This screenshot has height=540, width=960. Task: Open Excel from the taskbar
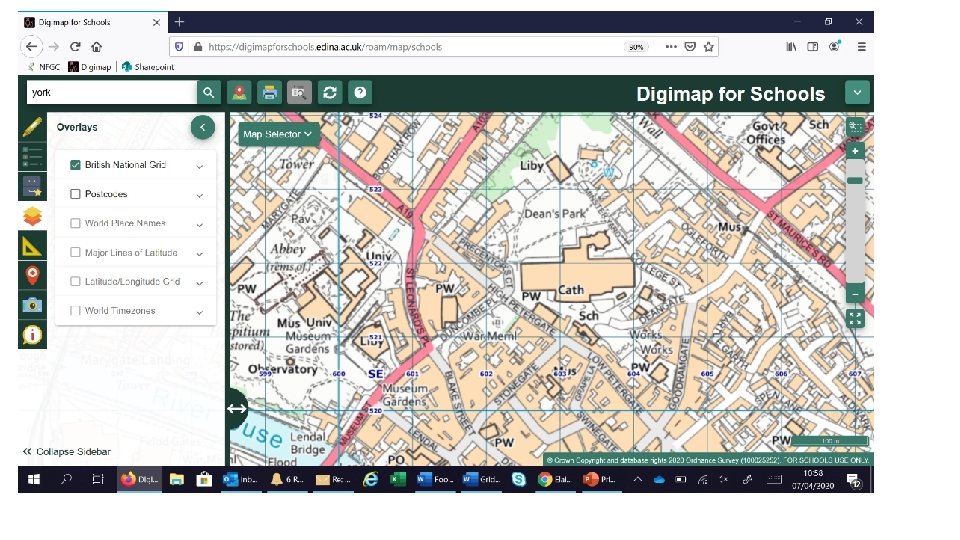398,479
